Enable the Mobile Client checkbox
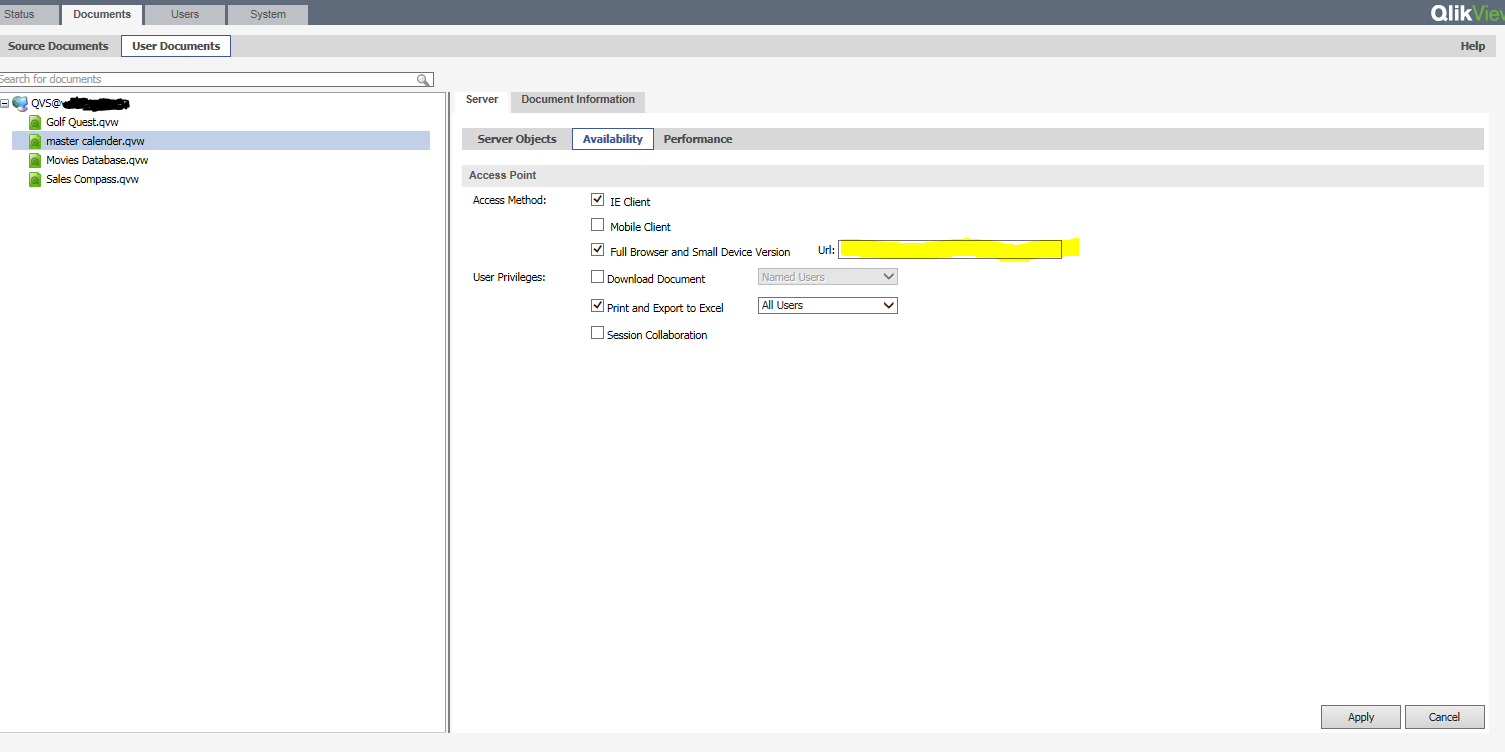 click(598, 225)
